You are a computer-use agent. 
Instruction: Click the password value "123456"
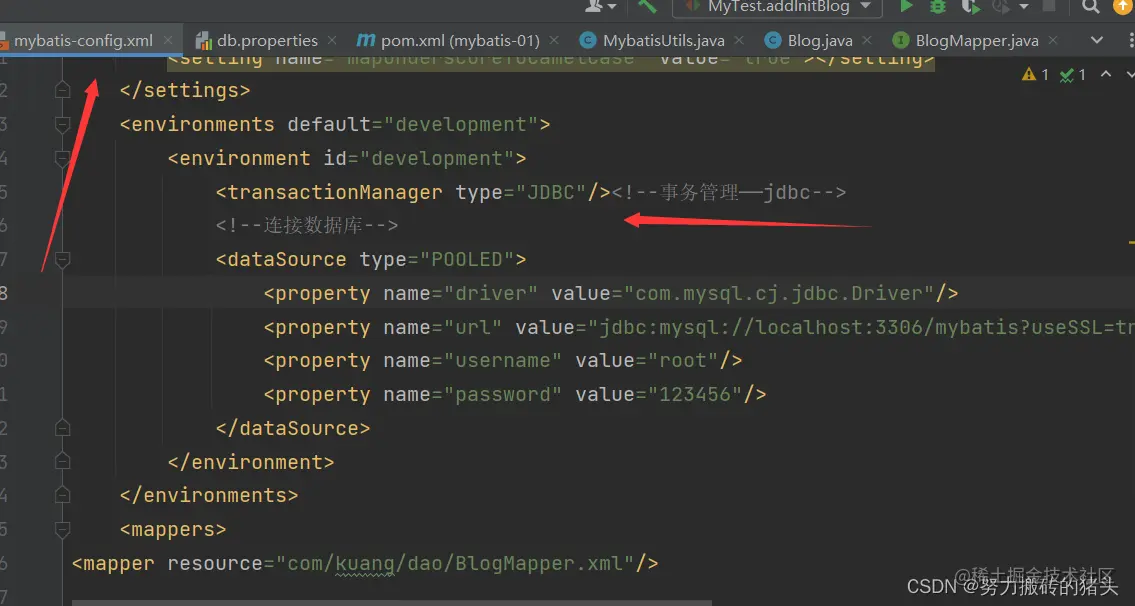(x=695, y=395)
